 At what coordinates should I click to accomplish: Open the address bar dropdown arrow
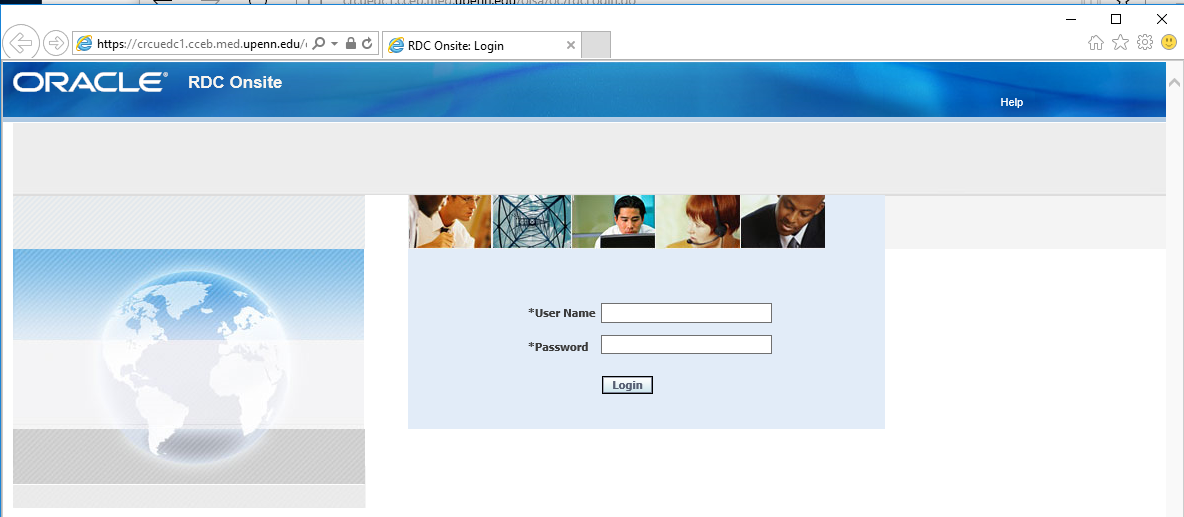(x=335, y=45)
